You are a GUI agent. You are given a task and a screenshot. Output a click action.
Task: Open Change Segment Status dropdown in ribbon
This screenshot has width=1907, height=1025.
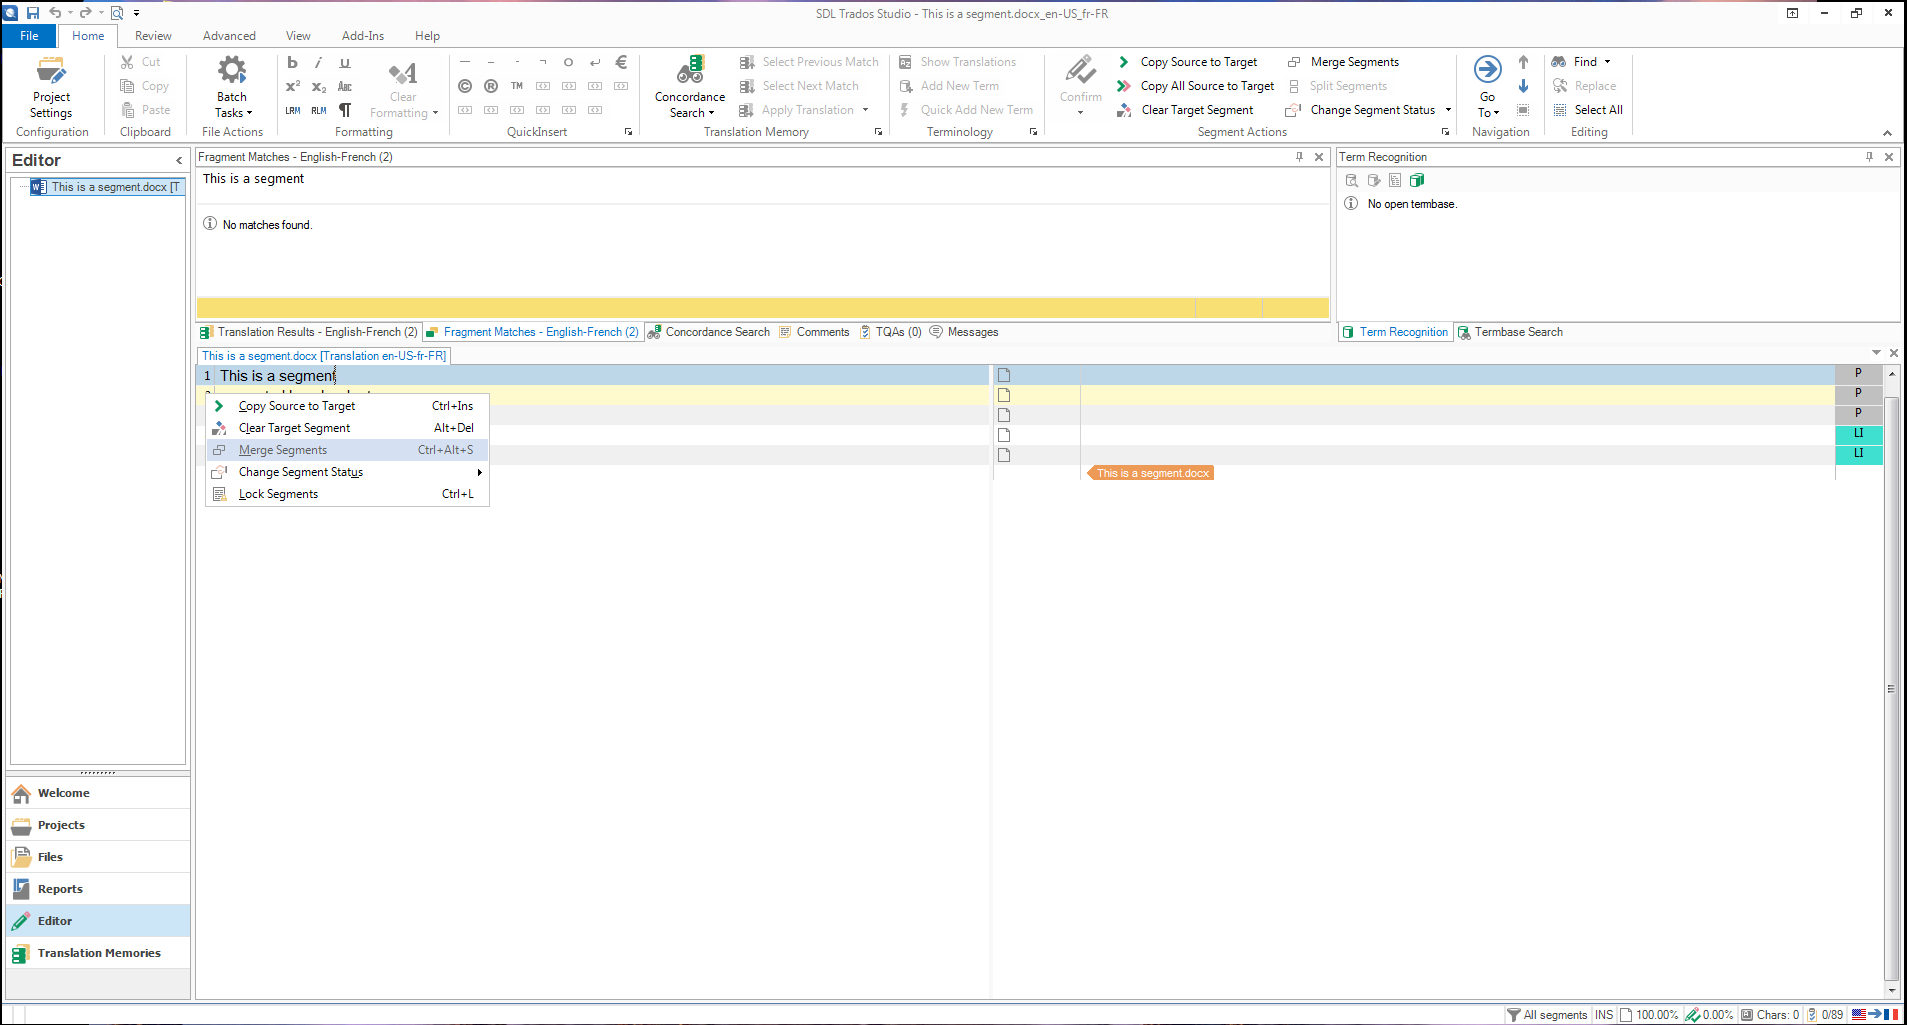[x=1447, y=110]
